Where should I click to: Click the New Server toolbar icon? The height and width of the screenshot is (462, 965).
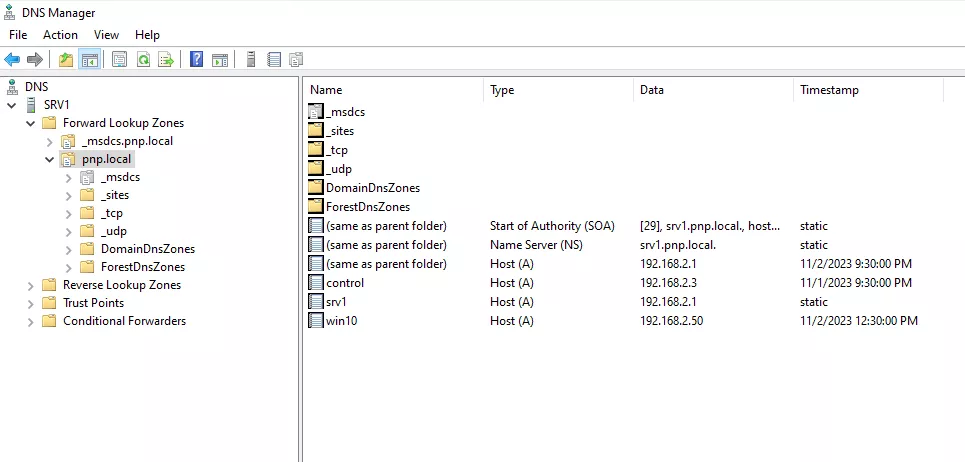250,60
